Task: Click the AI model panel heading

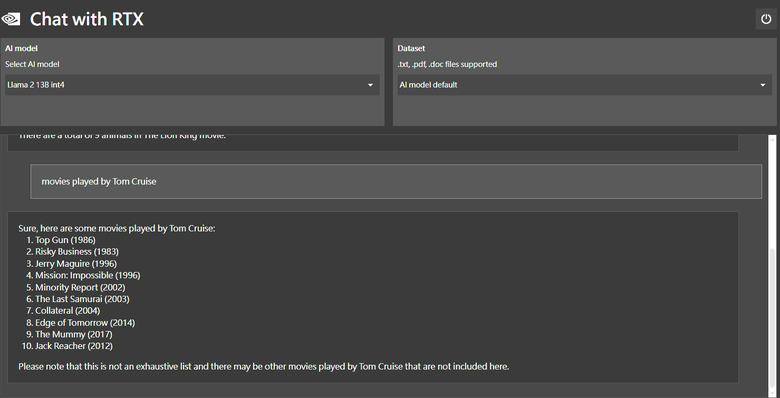Action: click(x=21, y=48)
